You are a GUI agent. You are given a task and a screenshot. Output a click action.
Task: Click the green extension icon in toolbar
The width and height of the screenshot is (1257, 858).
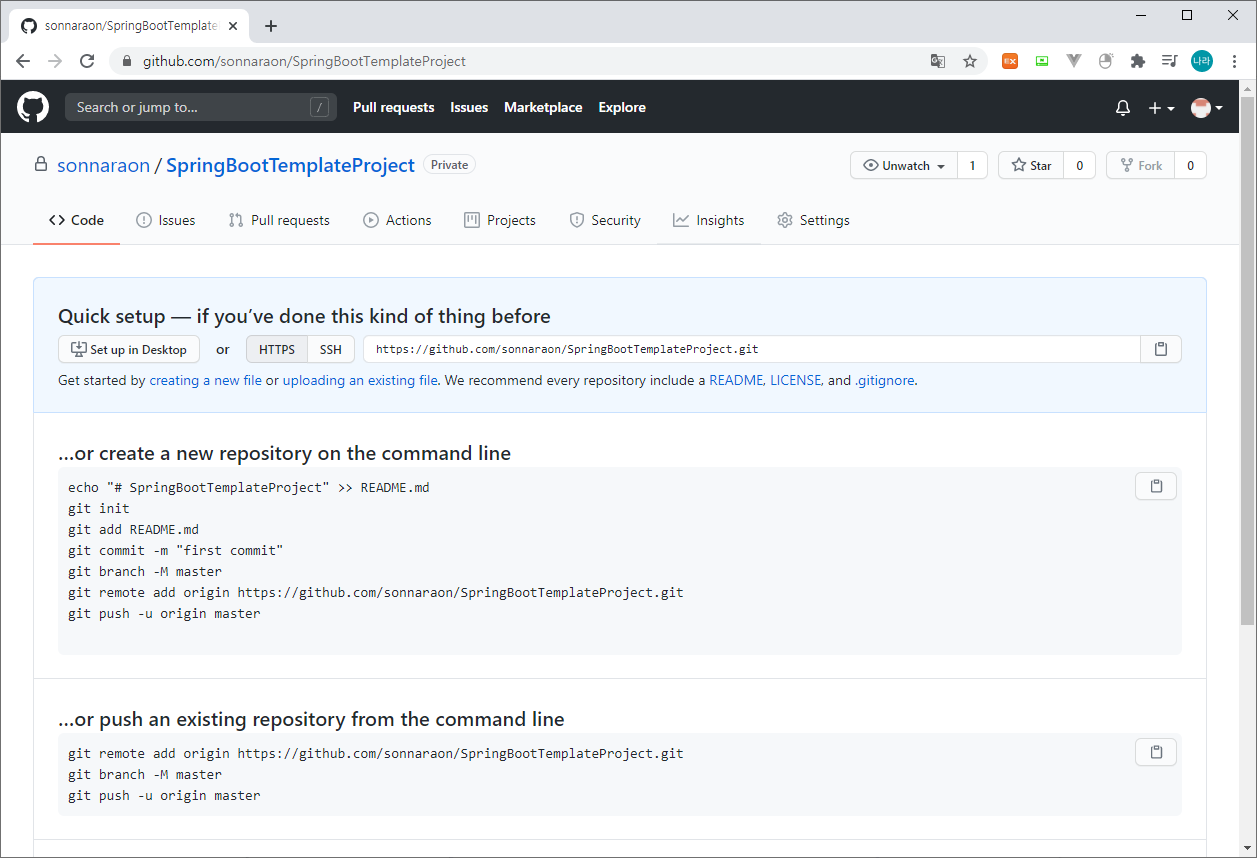(x=1042, y=61)
